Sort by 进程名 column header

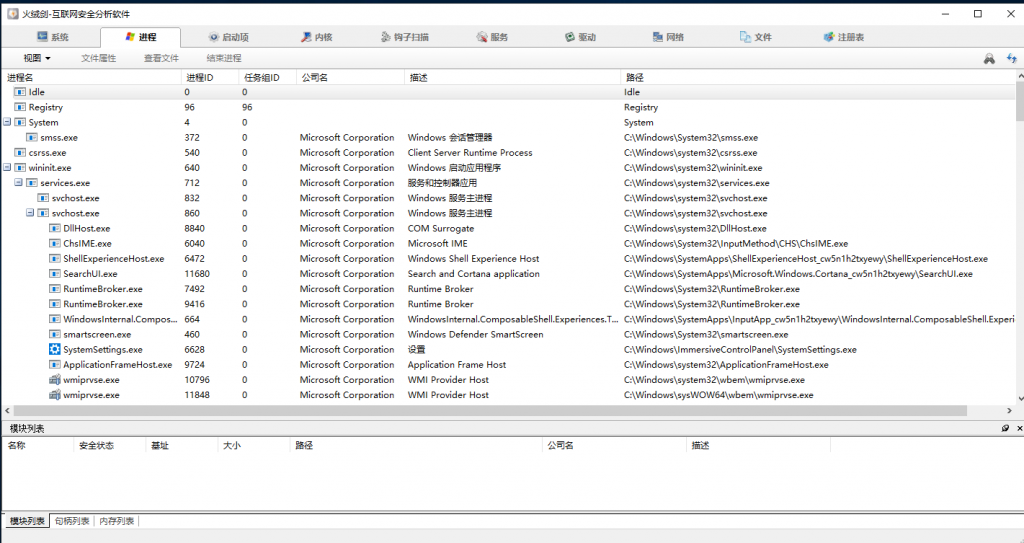(x=91, y=77)
